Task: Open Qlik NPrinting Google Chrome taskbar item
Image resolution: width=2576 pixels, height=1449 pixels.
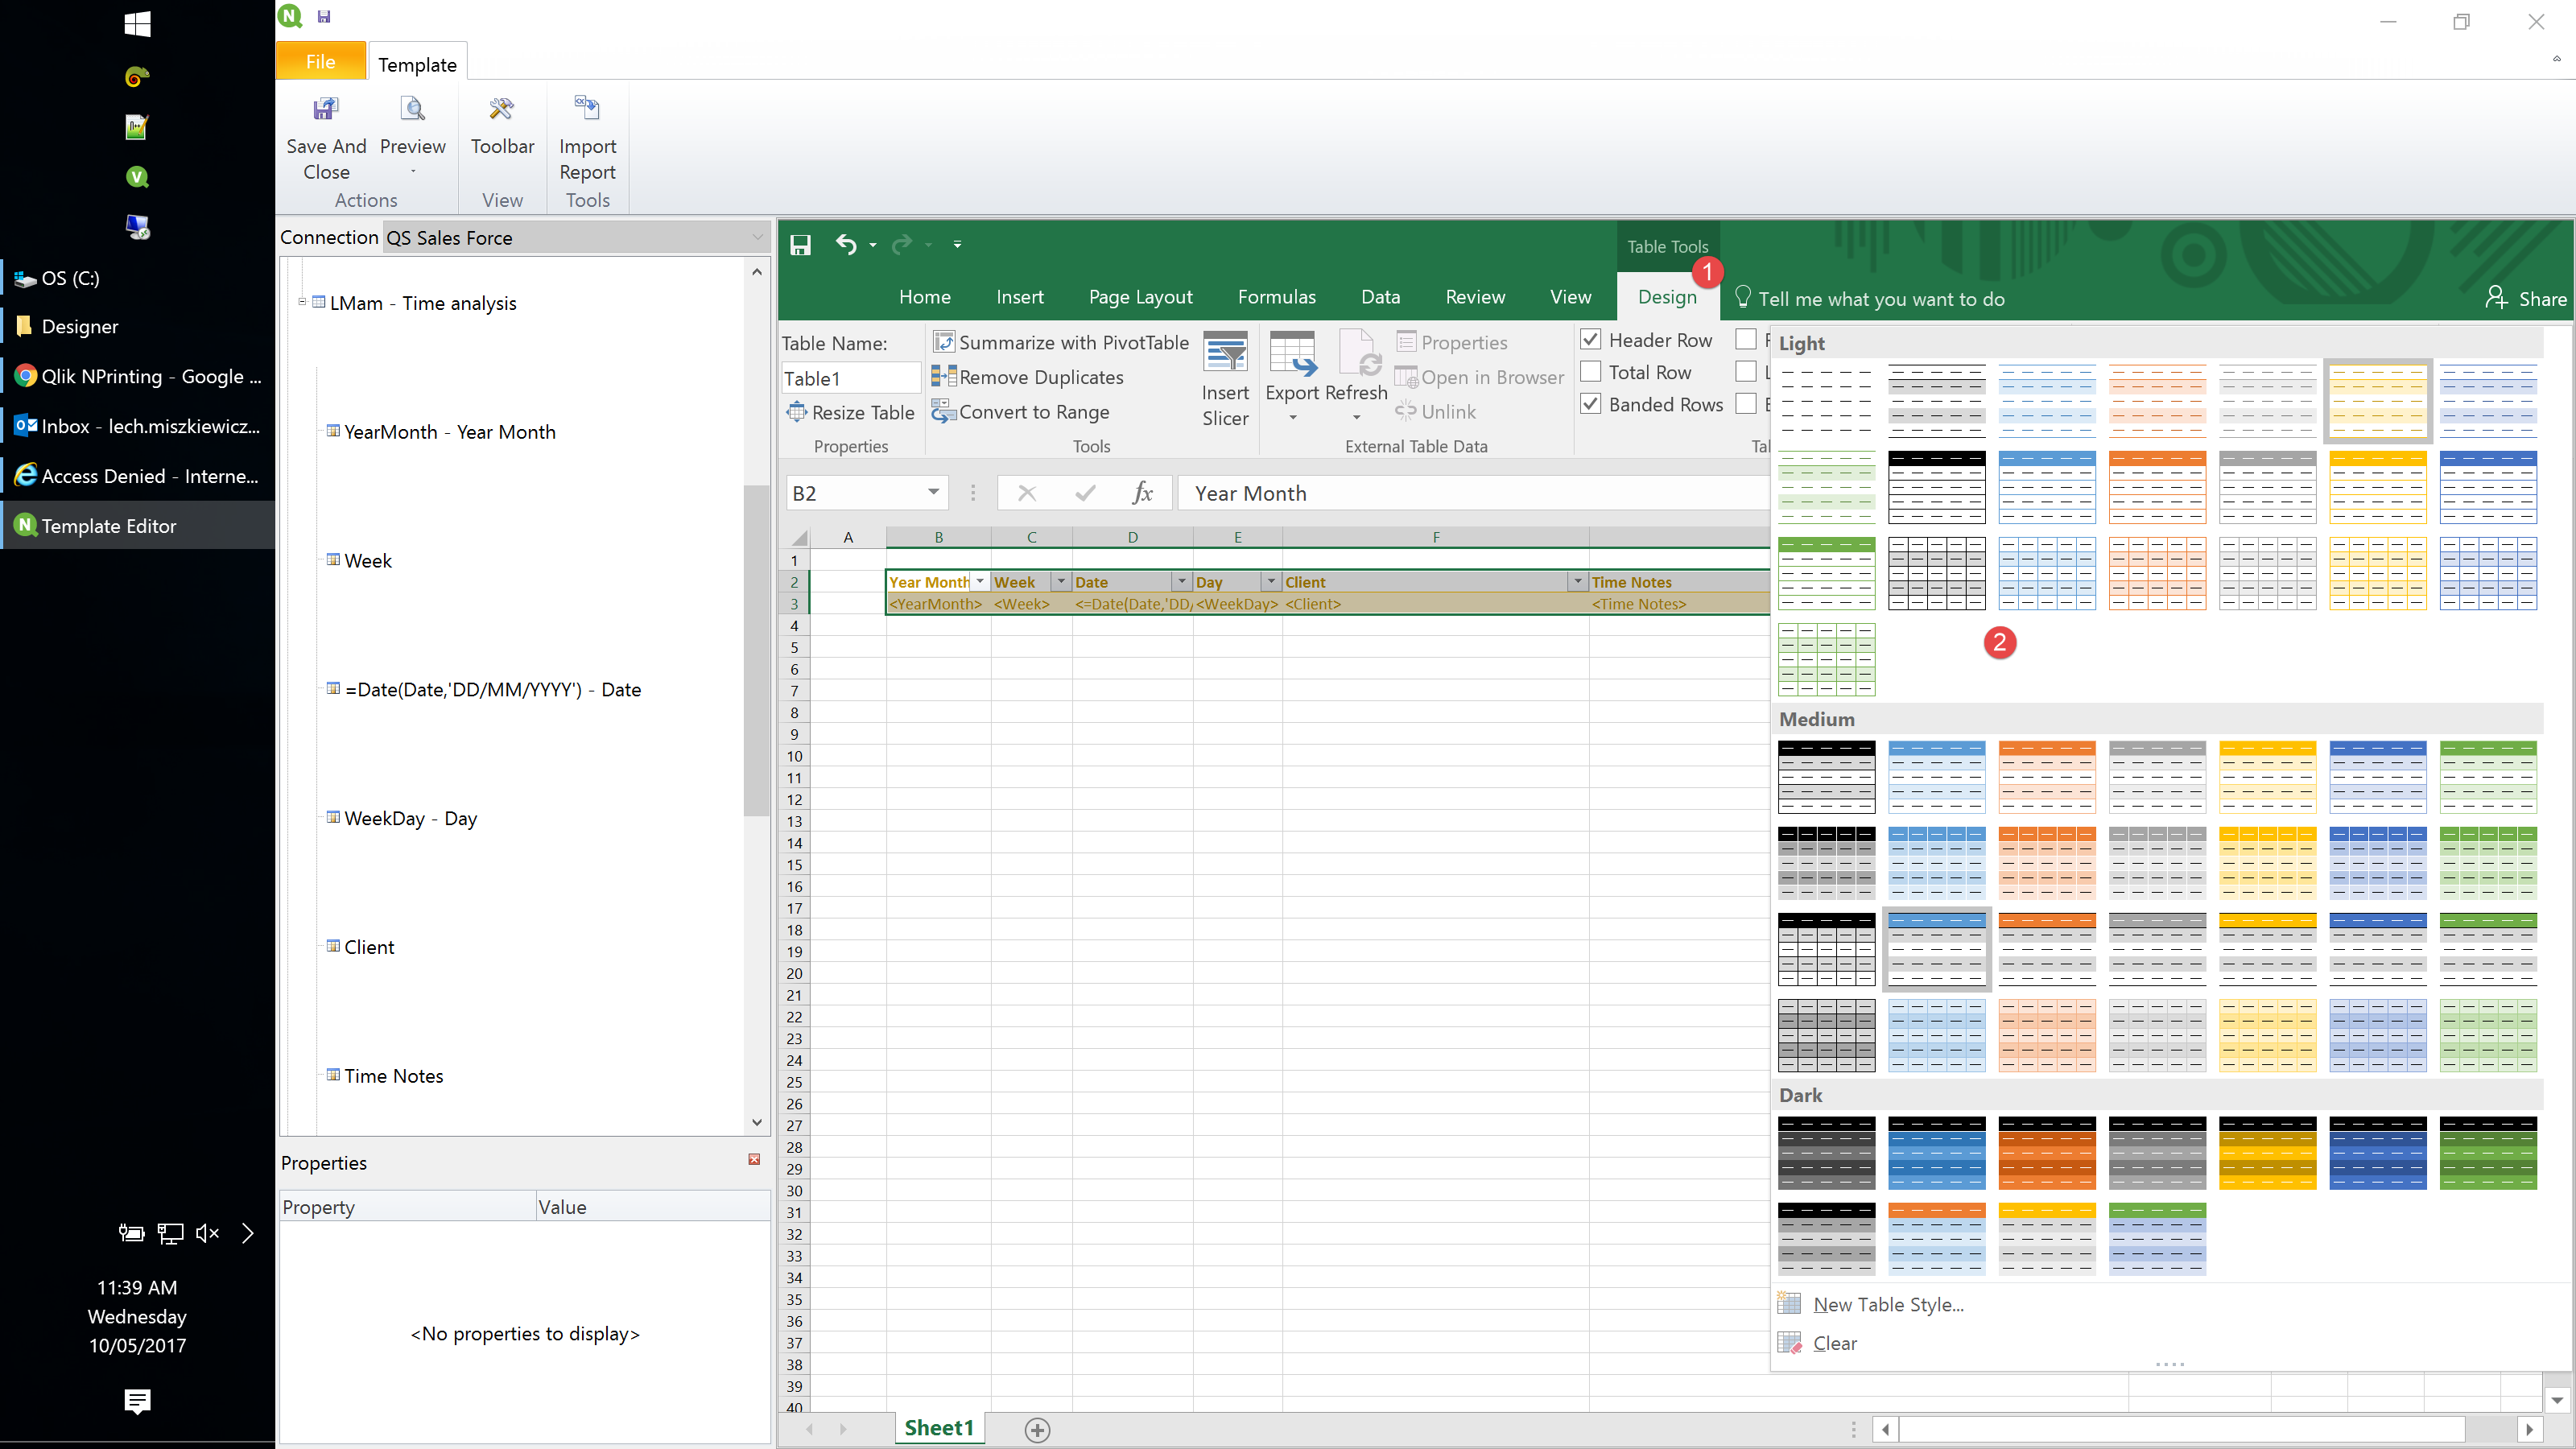Action: click(137, 376)
